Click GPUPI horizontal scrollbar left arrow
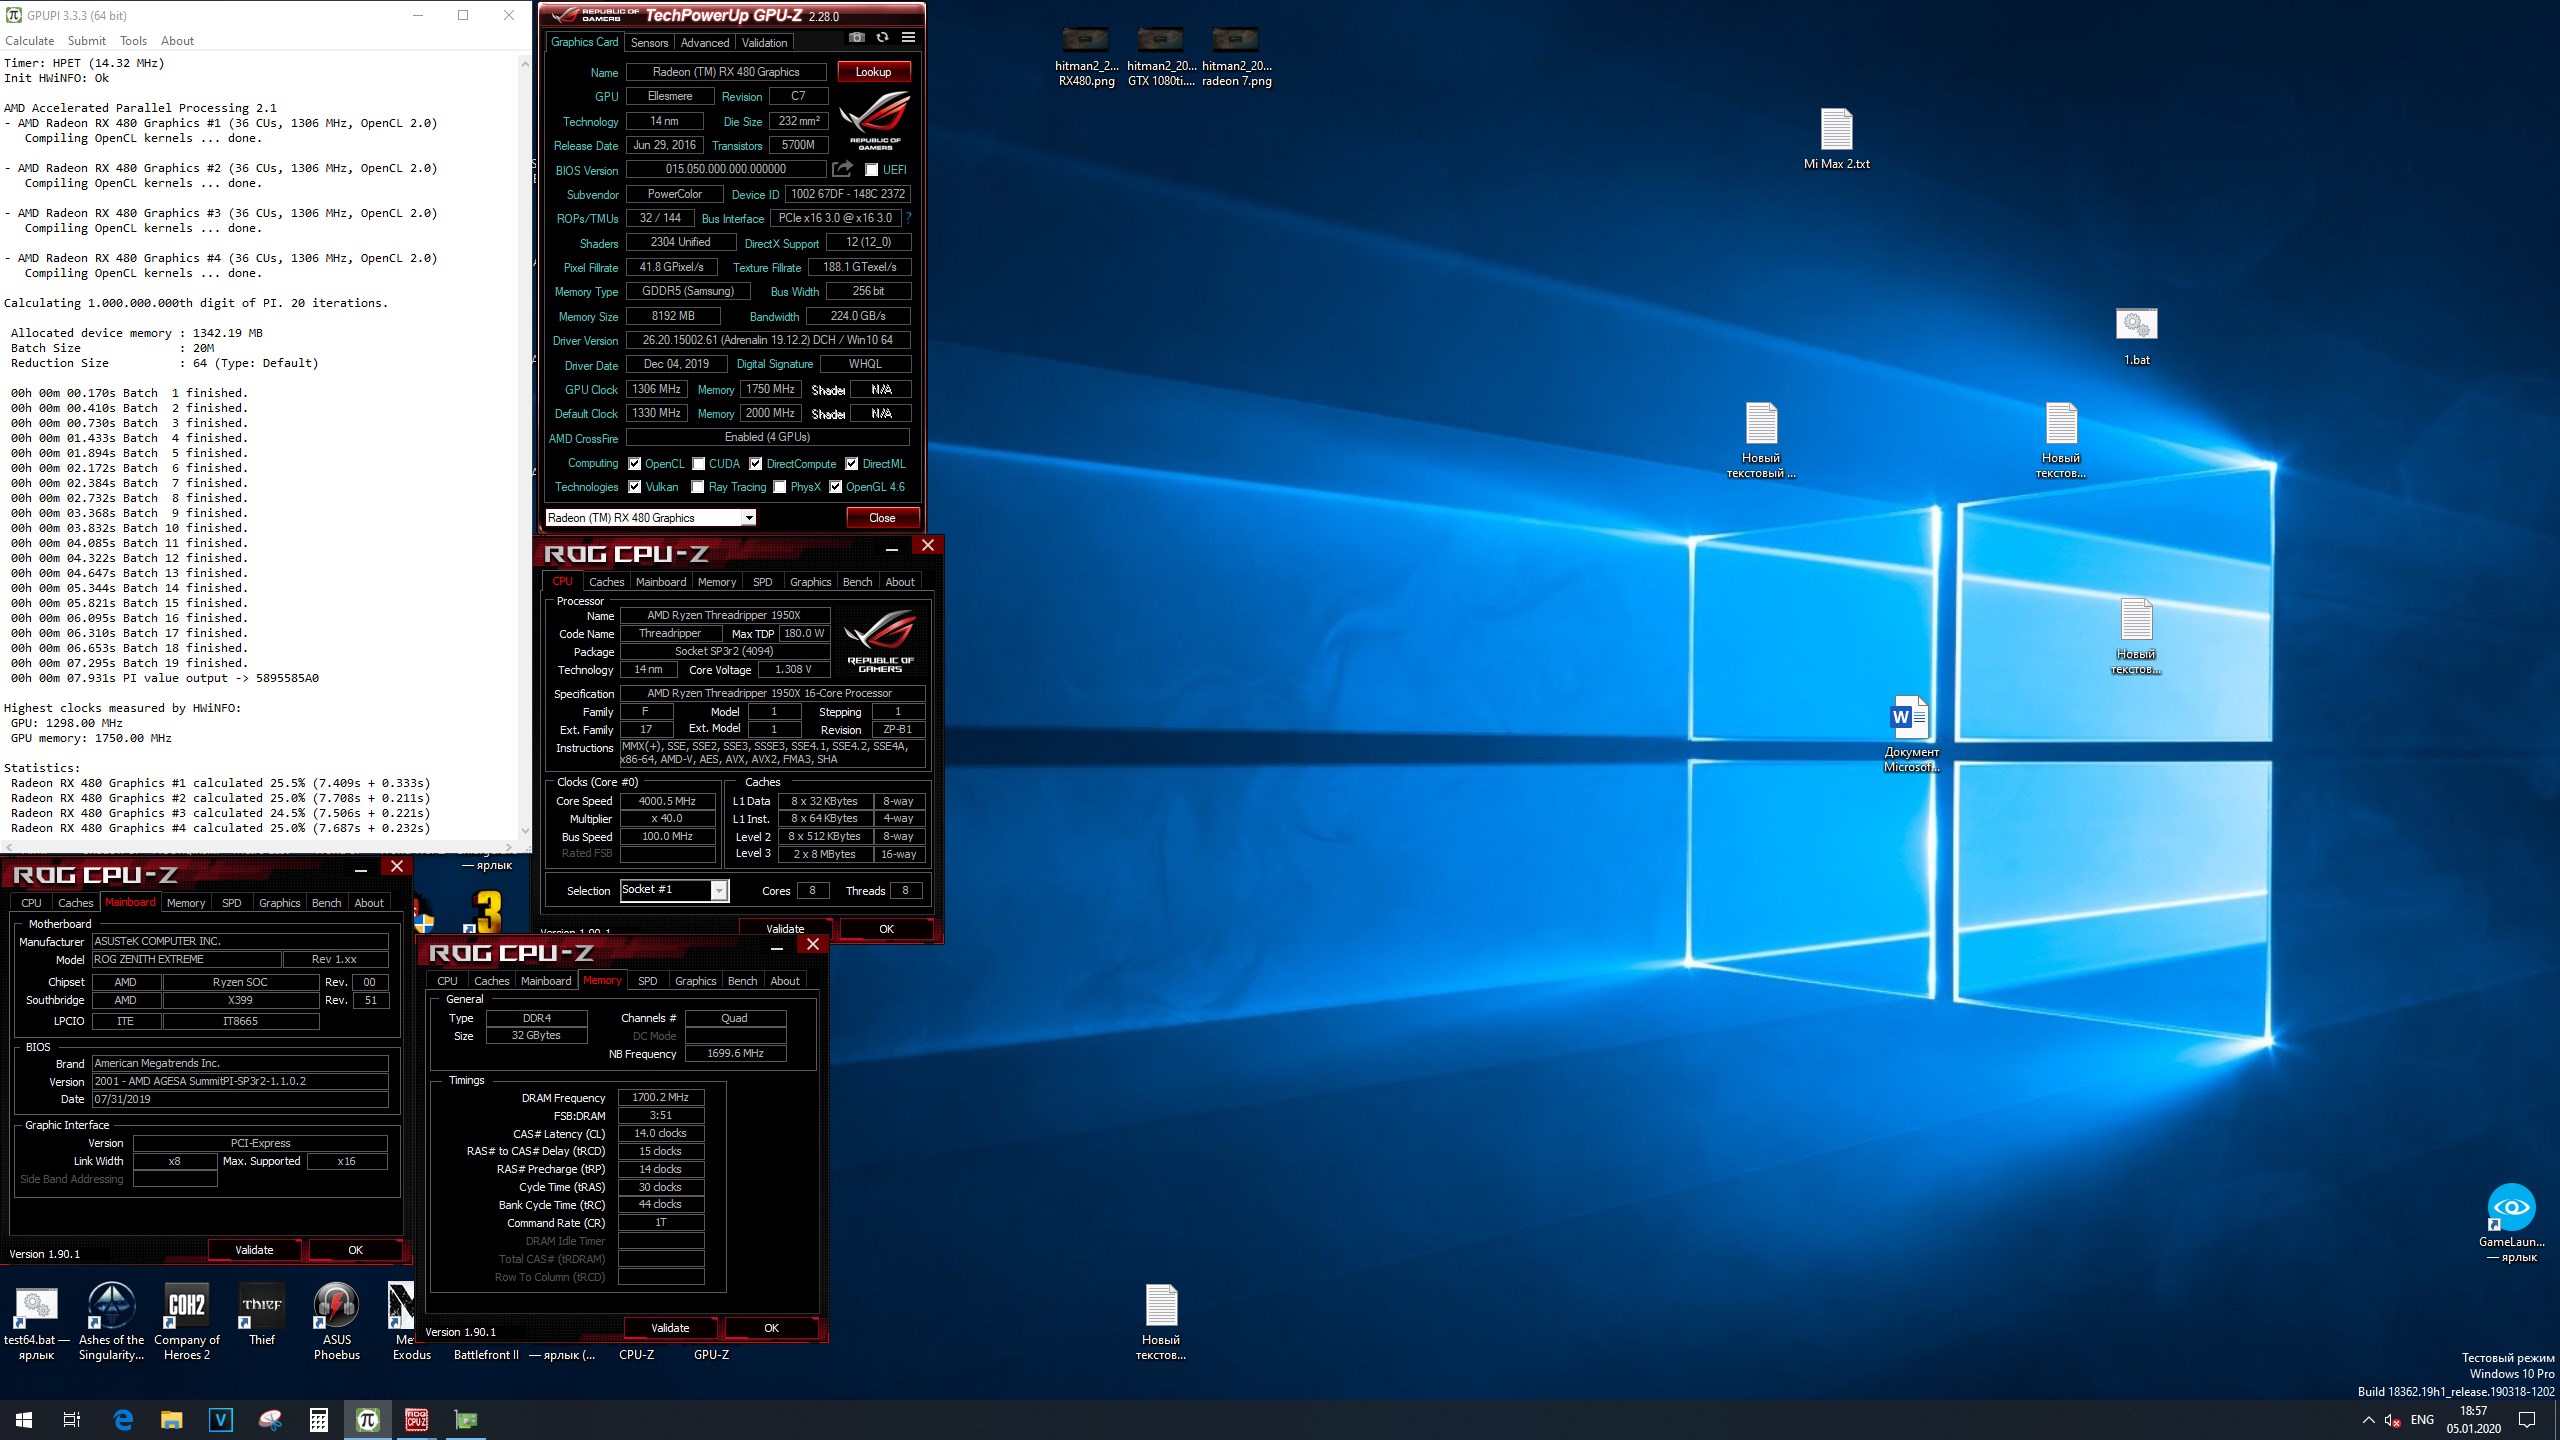Screen dimensions: 2560x1440 point(8,847)
